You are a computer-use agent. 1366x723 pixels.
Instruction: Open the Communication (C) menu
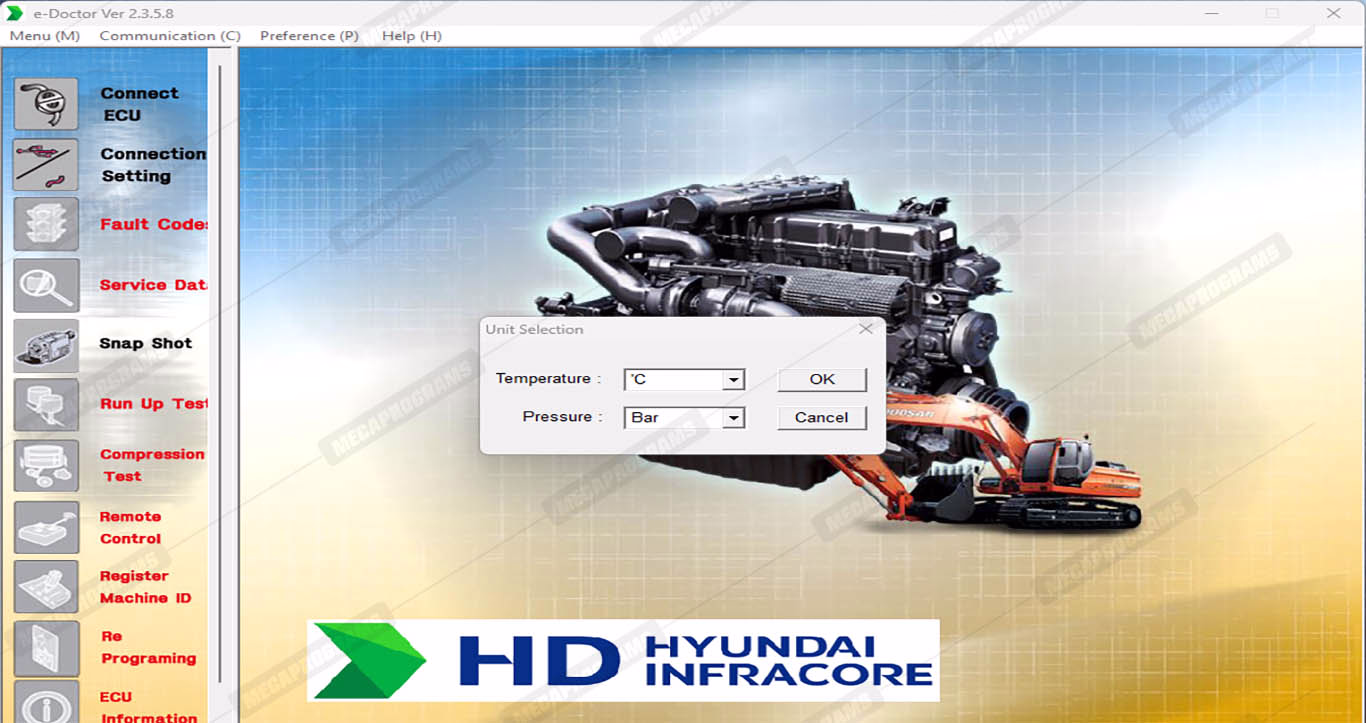(x=170, y=36)
